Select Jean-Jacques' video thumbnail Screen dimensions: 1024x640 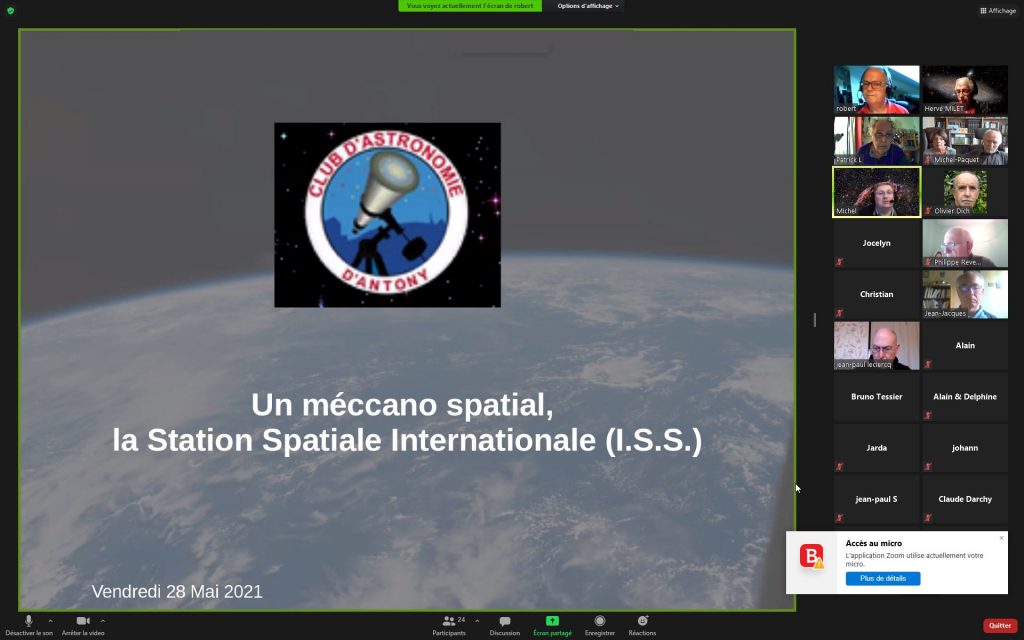point(965,295)
